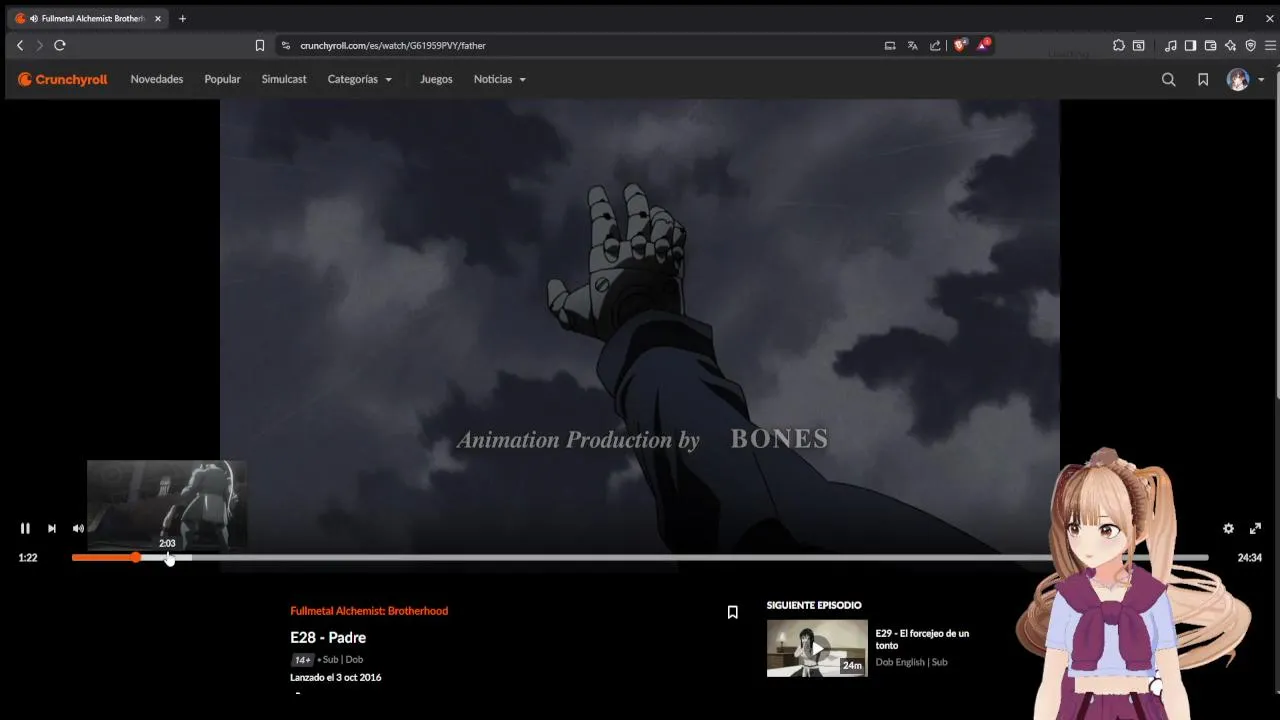View site information icon in the address bar
1280x720 pixels.
click(x=286, y=45)
